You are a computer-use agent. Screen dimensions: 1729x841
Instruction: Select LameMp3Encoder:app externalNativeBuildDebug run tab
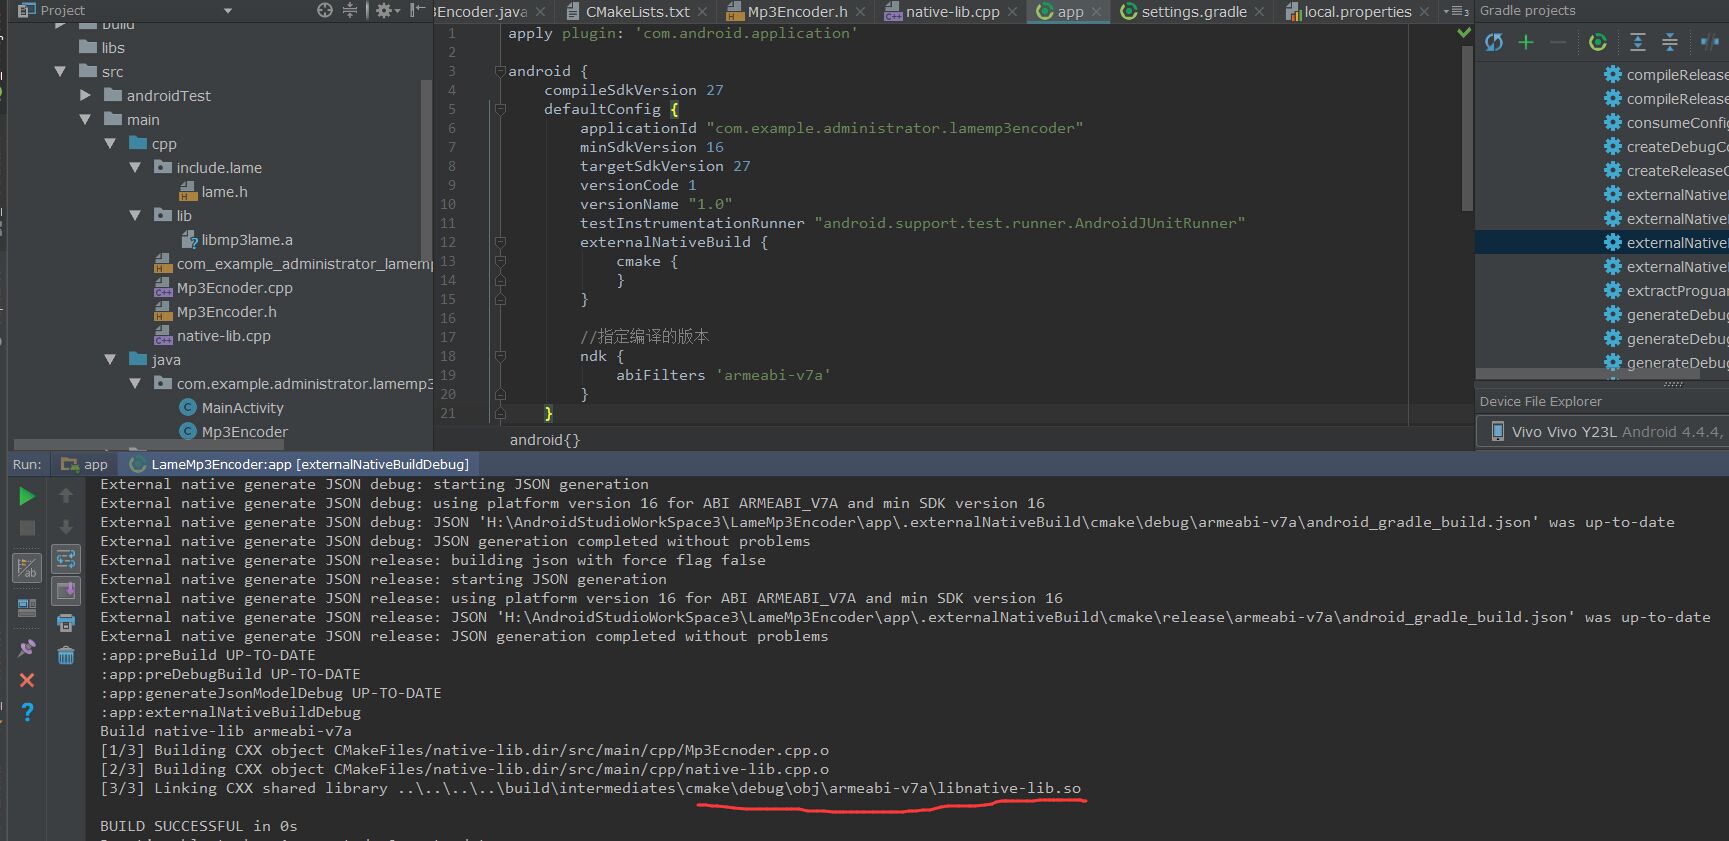pos(299,464)
